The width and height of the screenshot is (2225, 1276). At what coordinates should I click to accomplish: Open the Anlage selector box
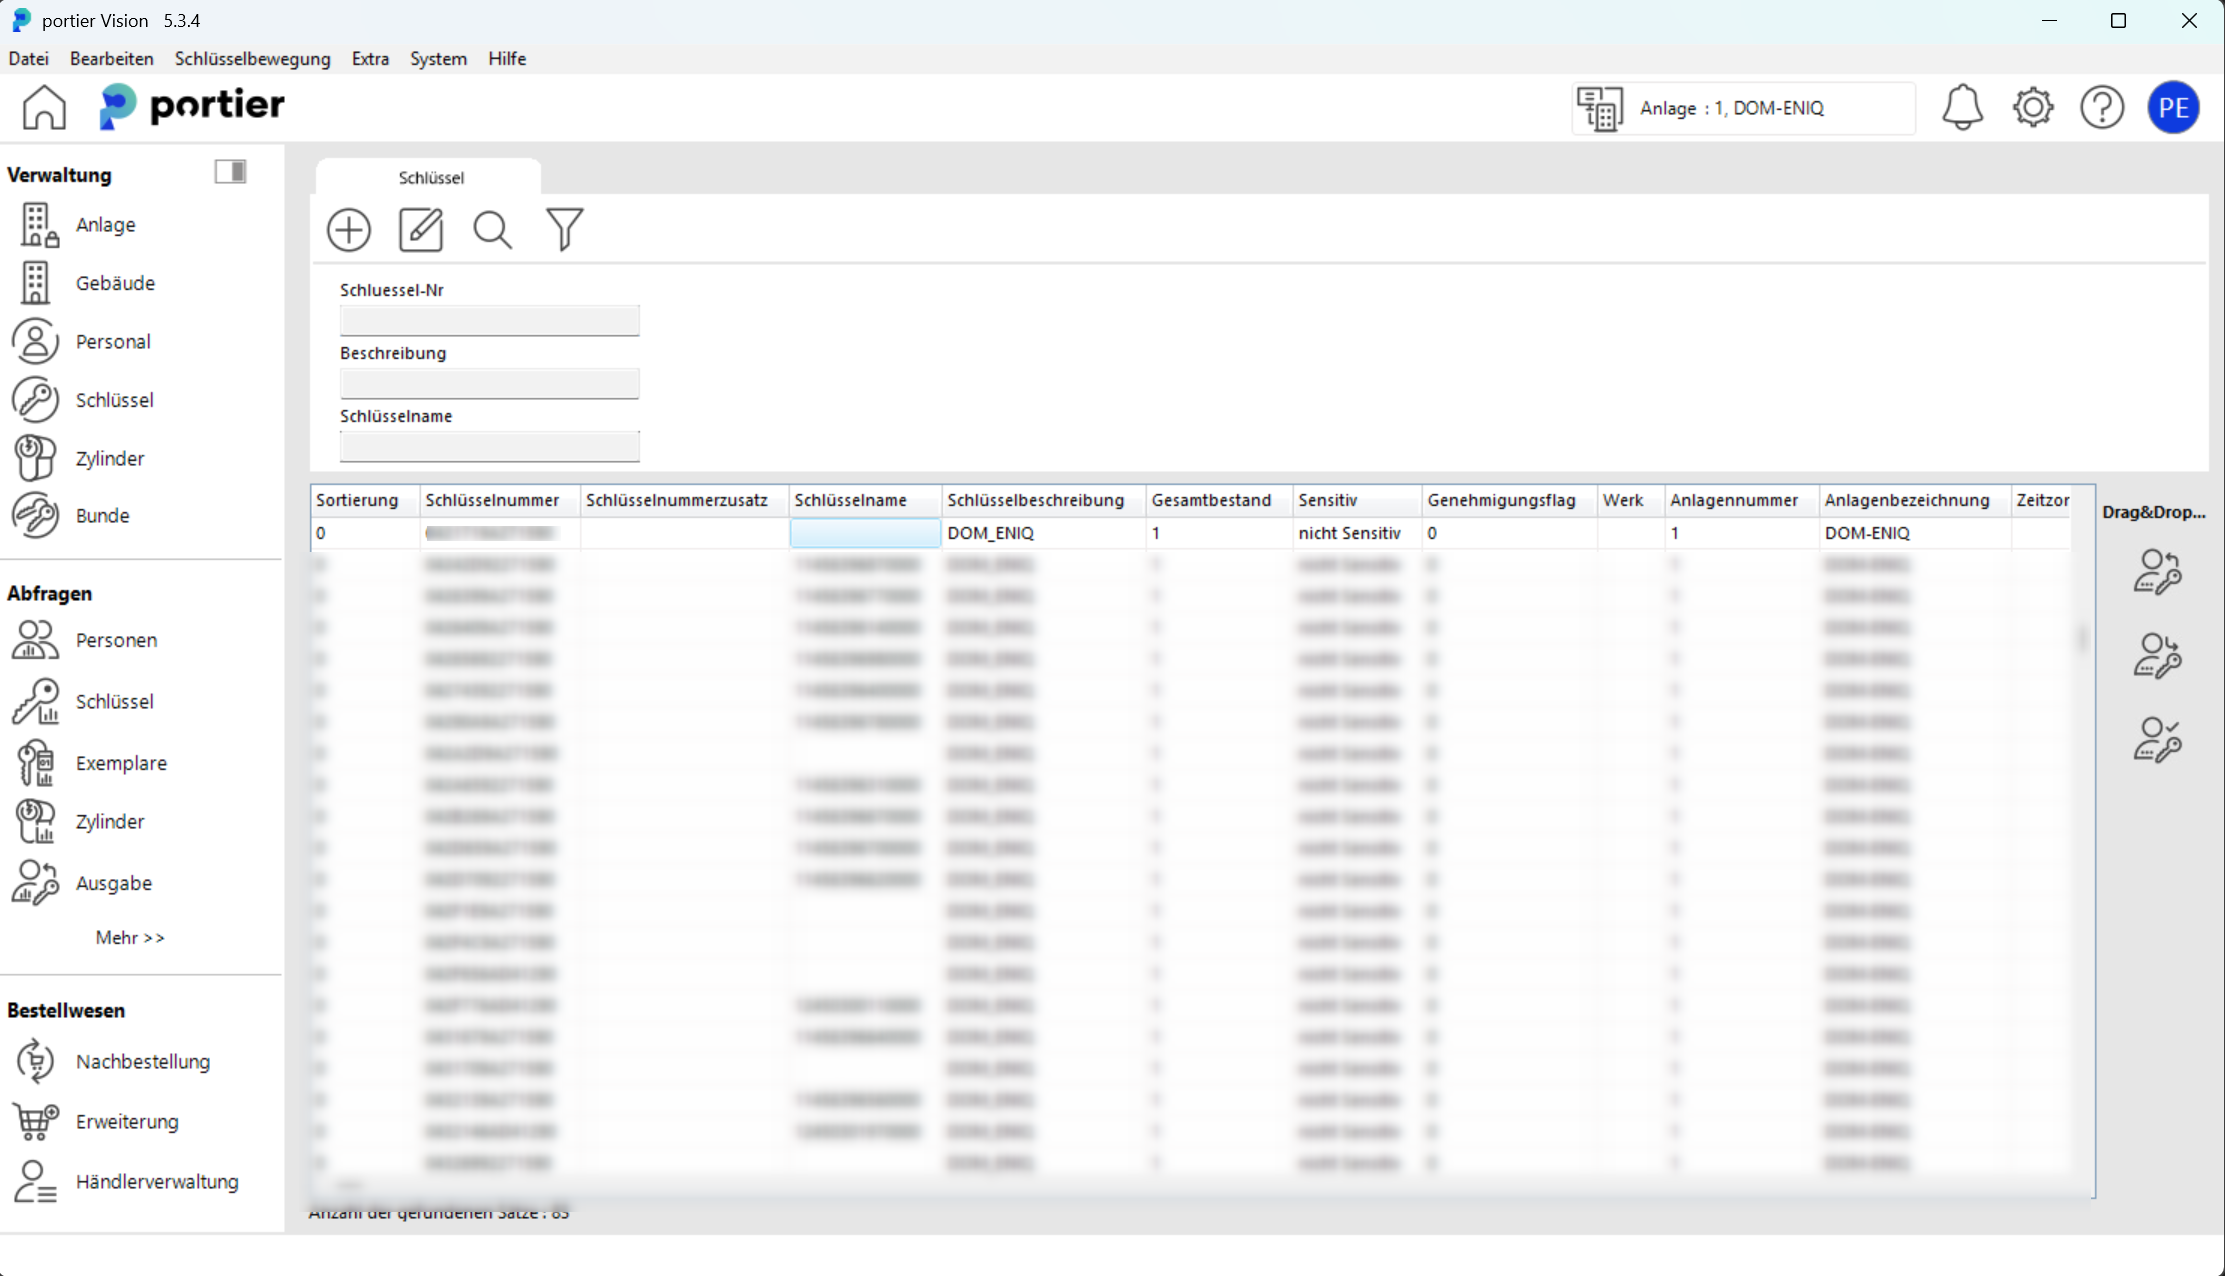[1744, 108]
